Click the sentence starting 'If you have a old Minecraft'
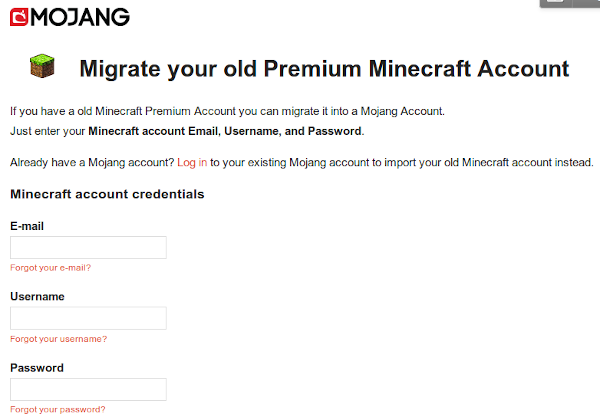Image resolution: width=600 pixels, height=417 pixels. tap(226, 111)
